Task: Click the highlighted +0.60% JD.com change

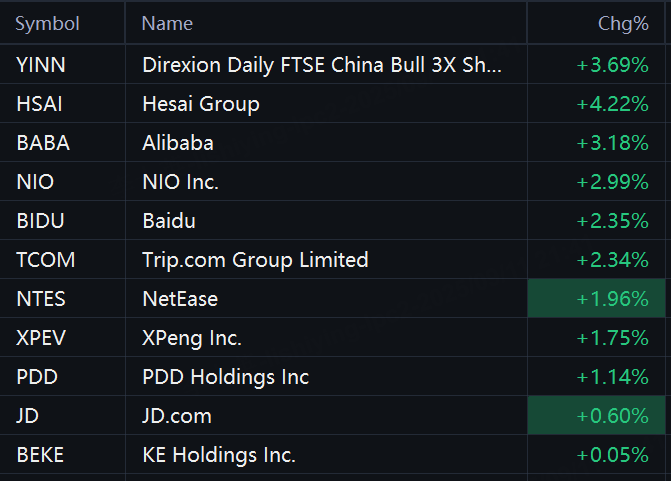Action: [597, 415]
